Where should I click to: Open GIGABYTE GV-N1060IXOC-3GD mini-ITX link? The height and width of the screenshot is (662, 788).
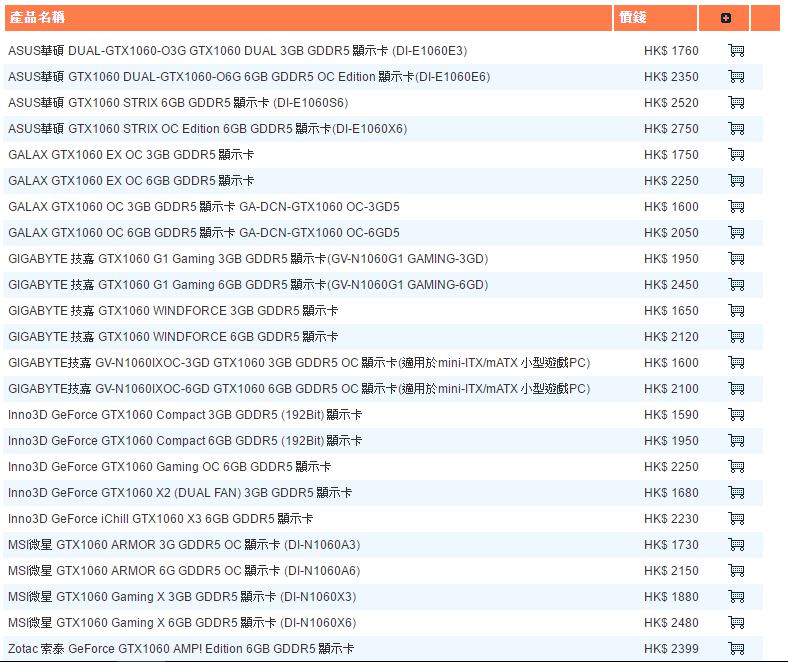point(299,363)
